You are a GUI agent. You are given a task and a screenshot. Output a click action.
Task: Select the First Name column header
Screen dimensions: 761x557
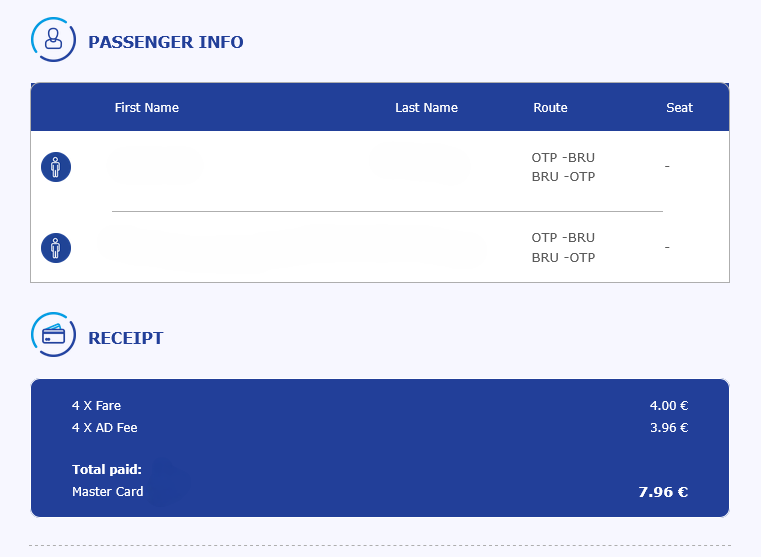[x=147, y=108]
